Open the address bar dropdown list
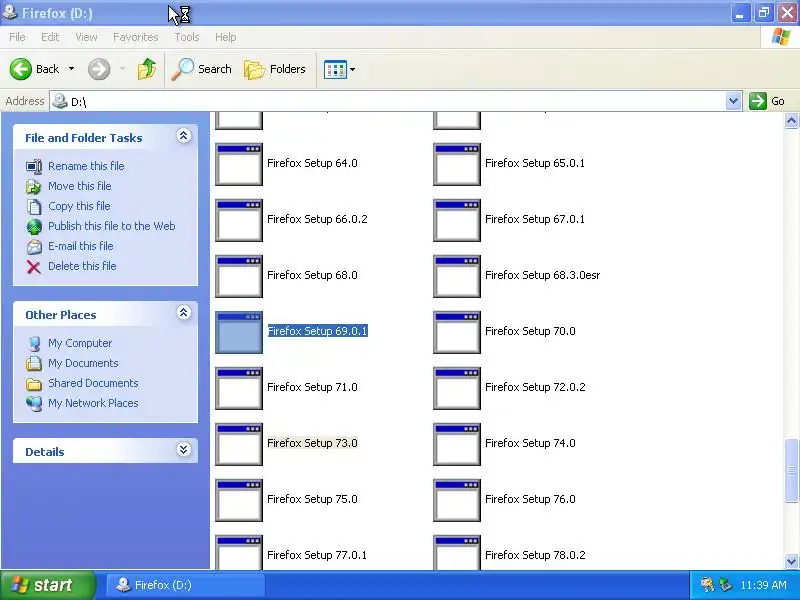Screen dimensions: 800x600 [733, 101]
